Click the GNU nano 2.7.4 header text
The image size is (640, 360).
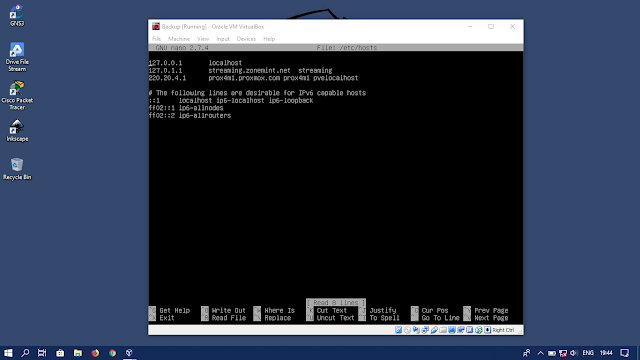coord(182,48)
